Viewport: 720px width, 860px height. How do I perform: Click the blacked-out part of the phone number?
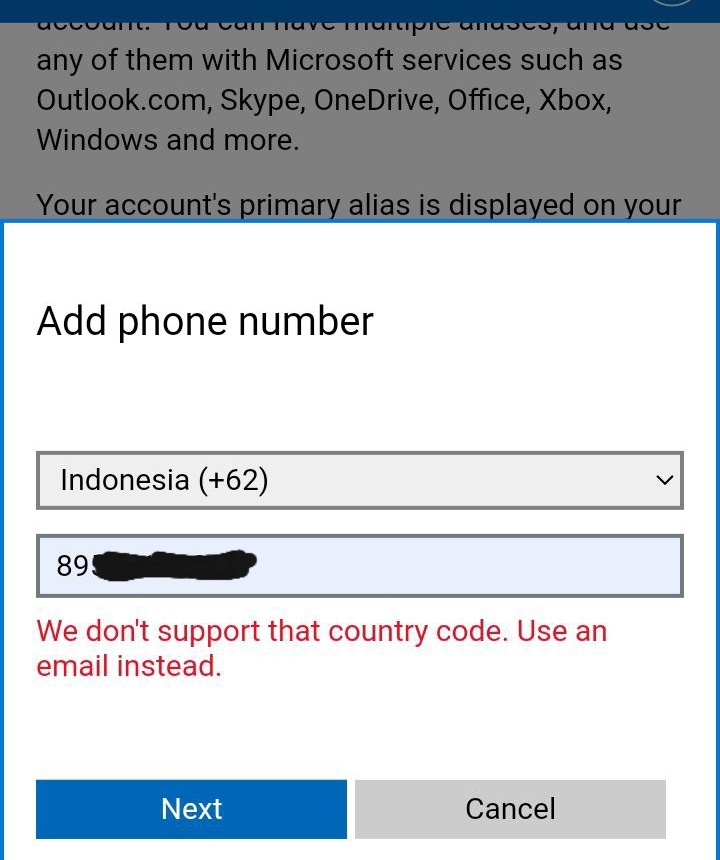(x=174, y=565)
